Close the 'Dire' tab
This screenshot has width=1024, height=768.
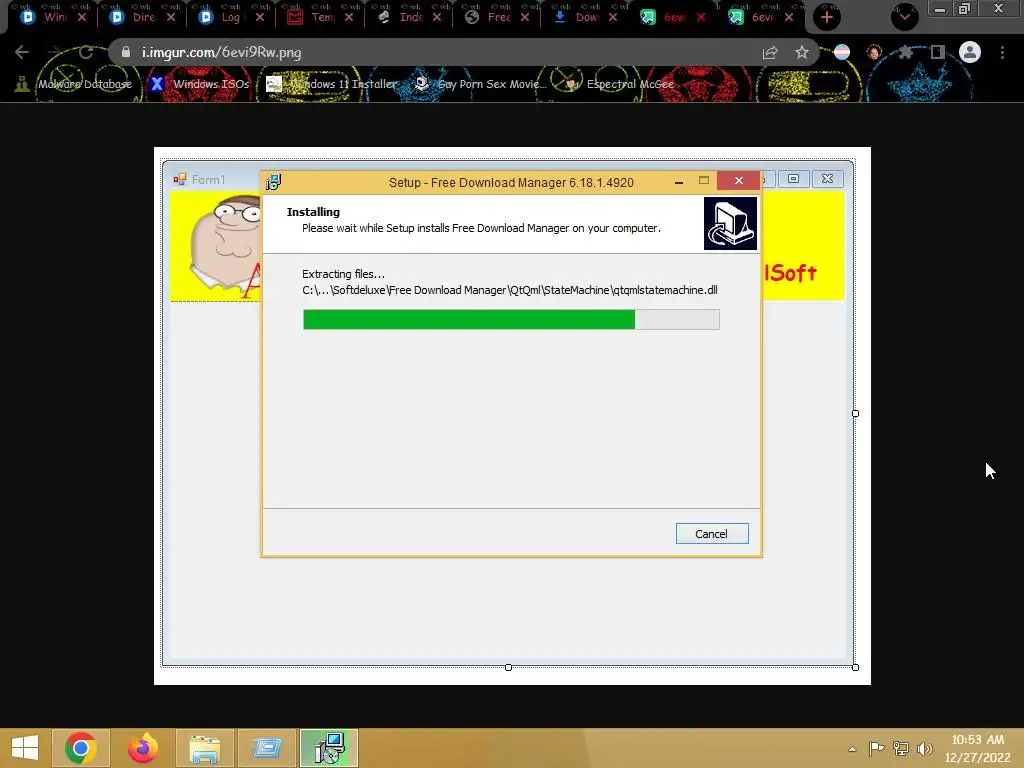tap(170, 17)
